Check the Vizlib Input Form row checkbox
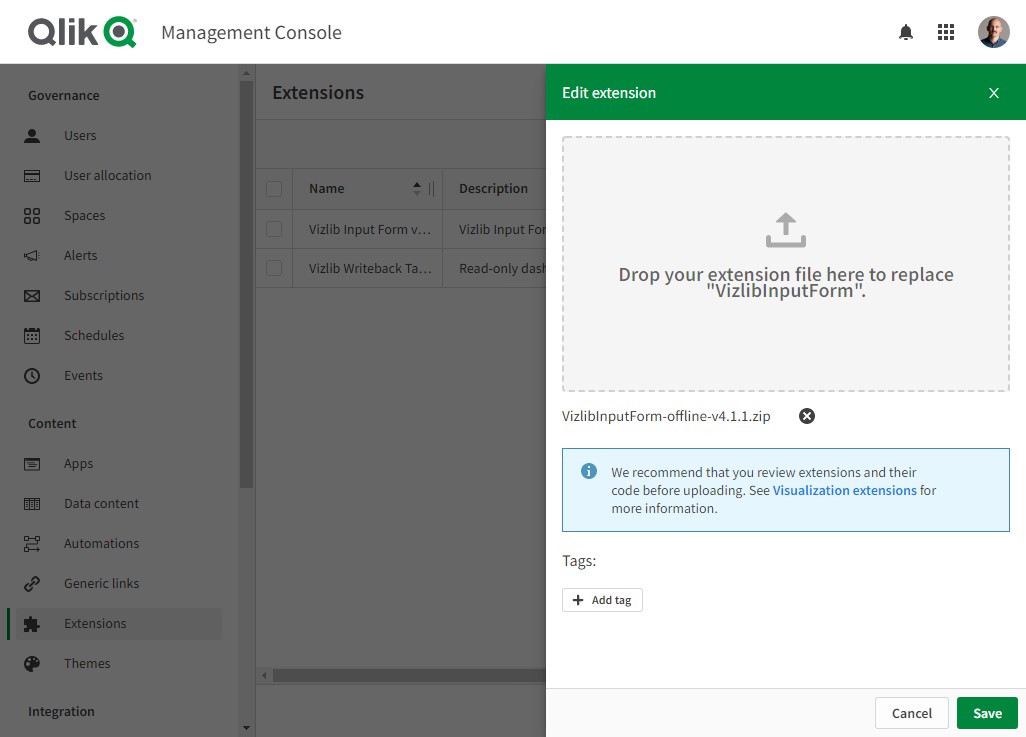The image size is (1026, 737). (274, 229)
